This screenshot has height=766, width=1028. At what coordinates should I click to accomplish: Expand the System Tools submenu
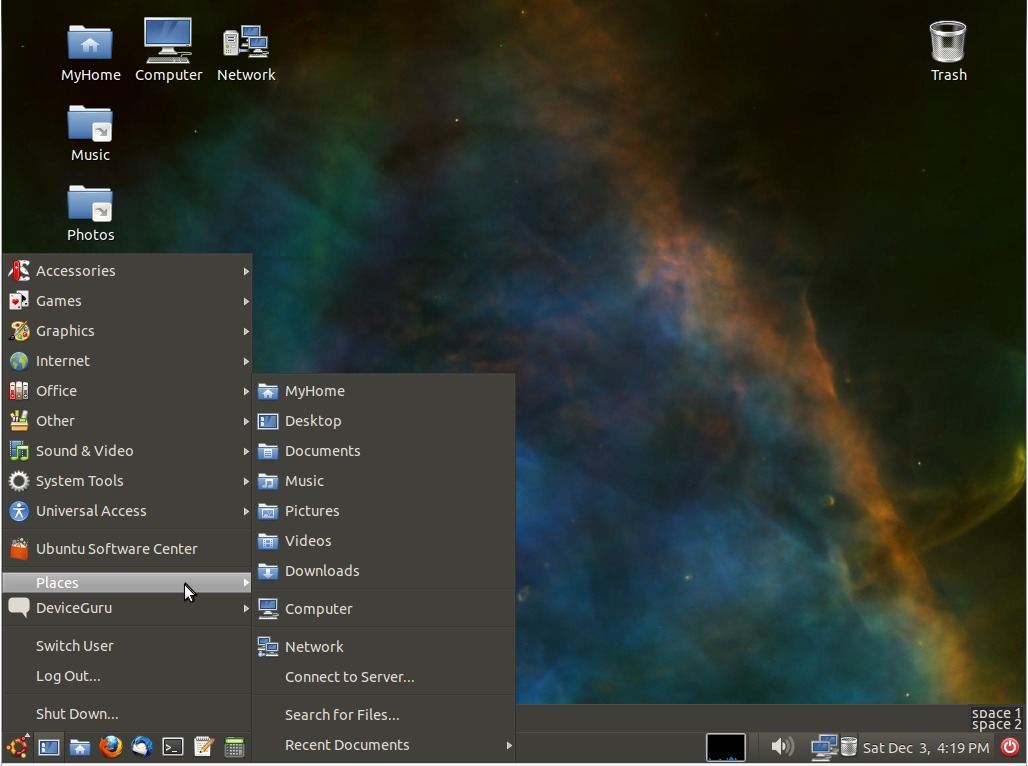[x=127, y=481]
